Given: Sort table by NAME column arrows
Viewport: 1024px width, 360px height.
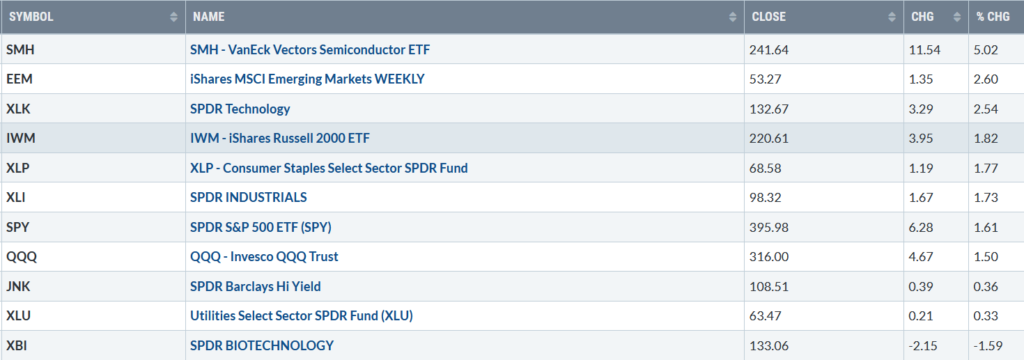Looking at the screenshot, I should tap(733, 17).
